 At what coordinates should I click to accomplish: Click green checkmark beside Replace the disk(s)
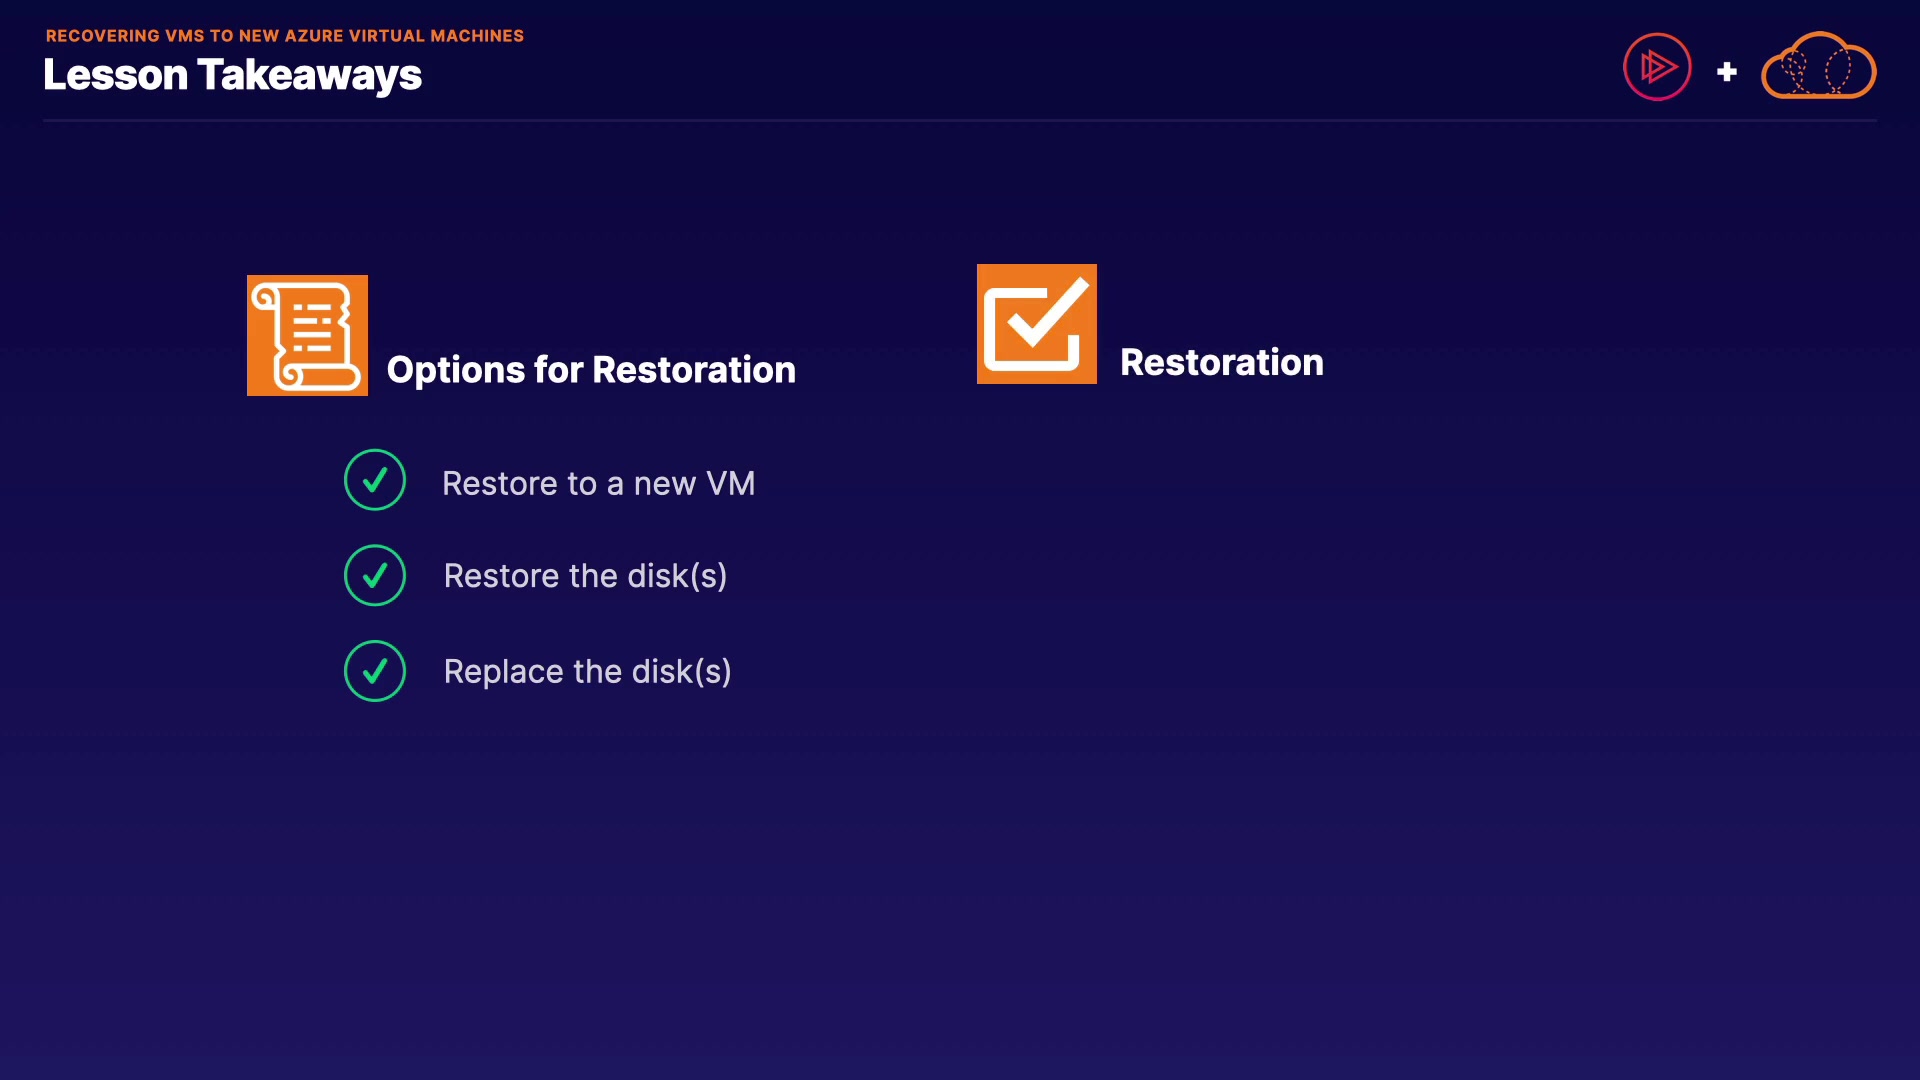tap(375, 671)
